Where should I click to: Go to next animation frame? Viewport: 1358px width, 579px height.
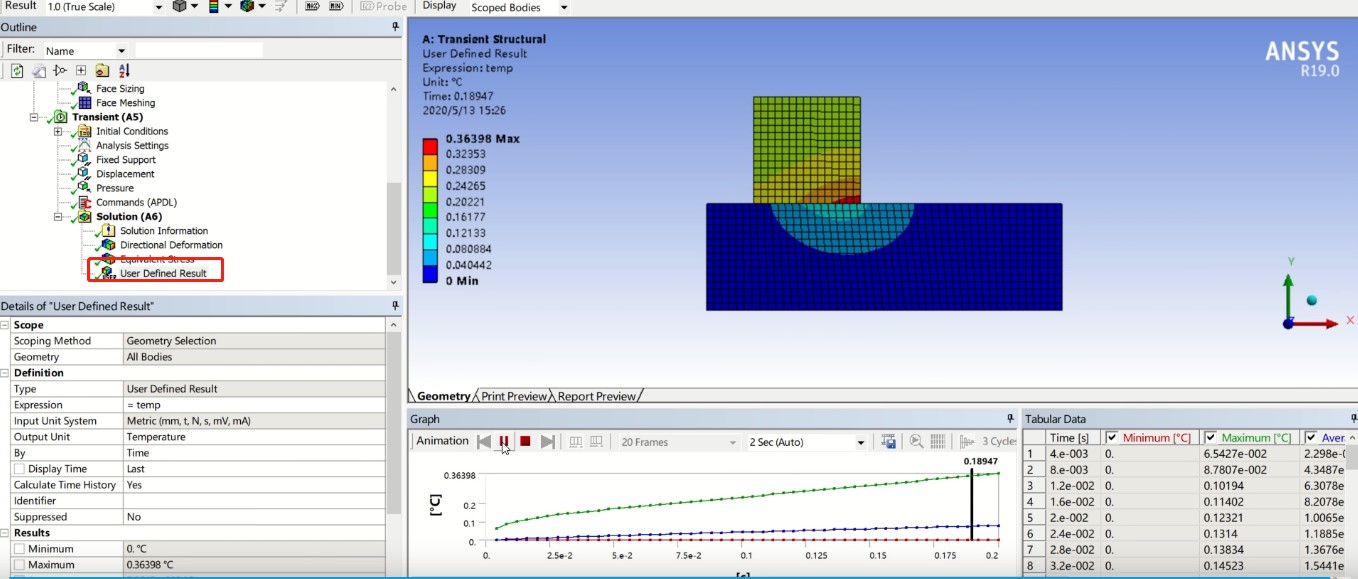(x=547, y=441)
